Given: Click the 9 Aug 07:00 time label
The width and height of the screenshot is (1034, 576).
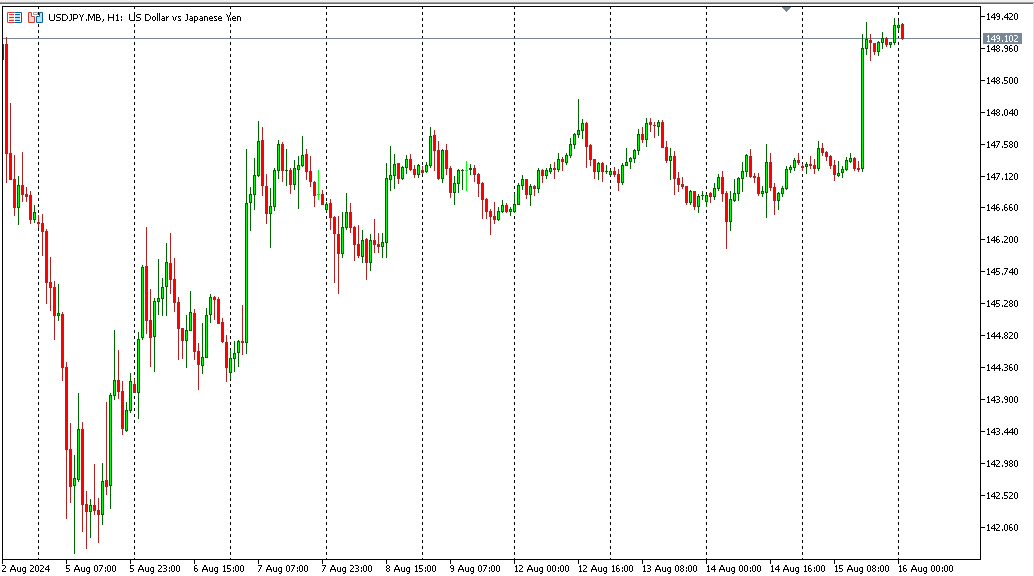Looking at the screenshot, I should pyautogui.click(x=475, y=569).
